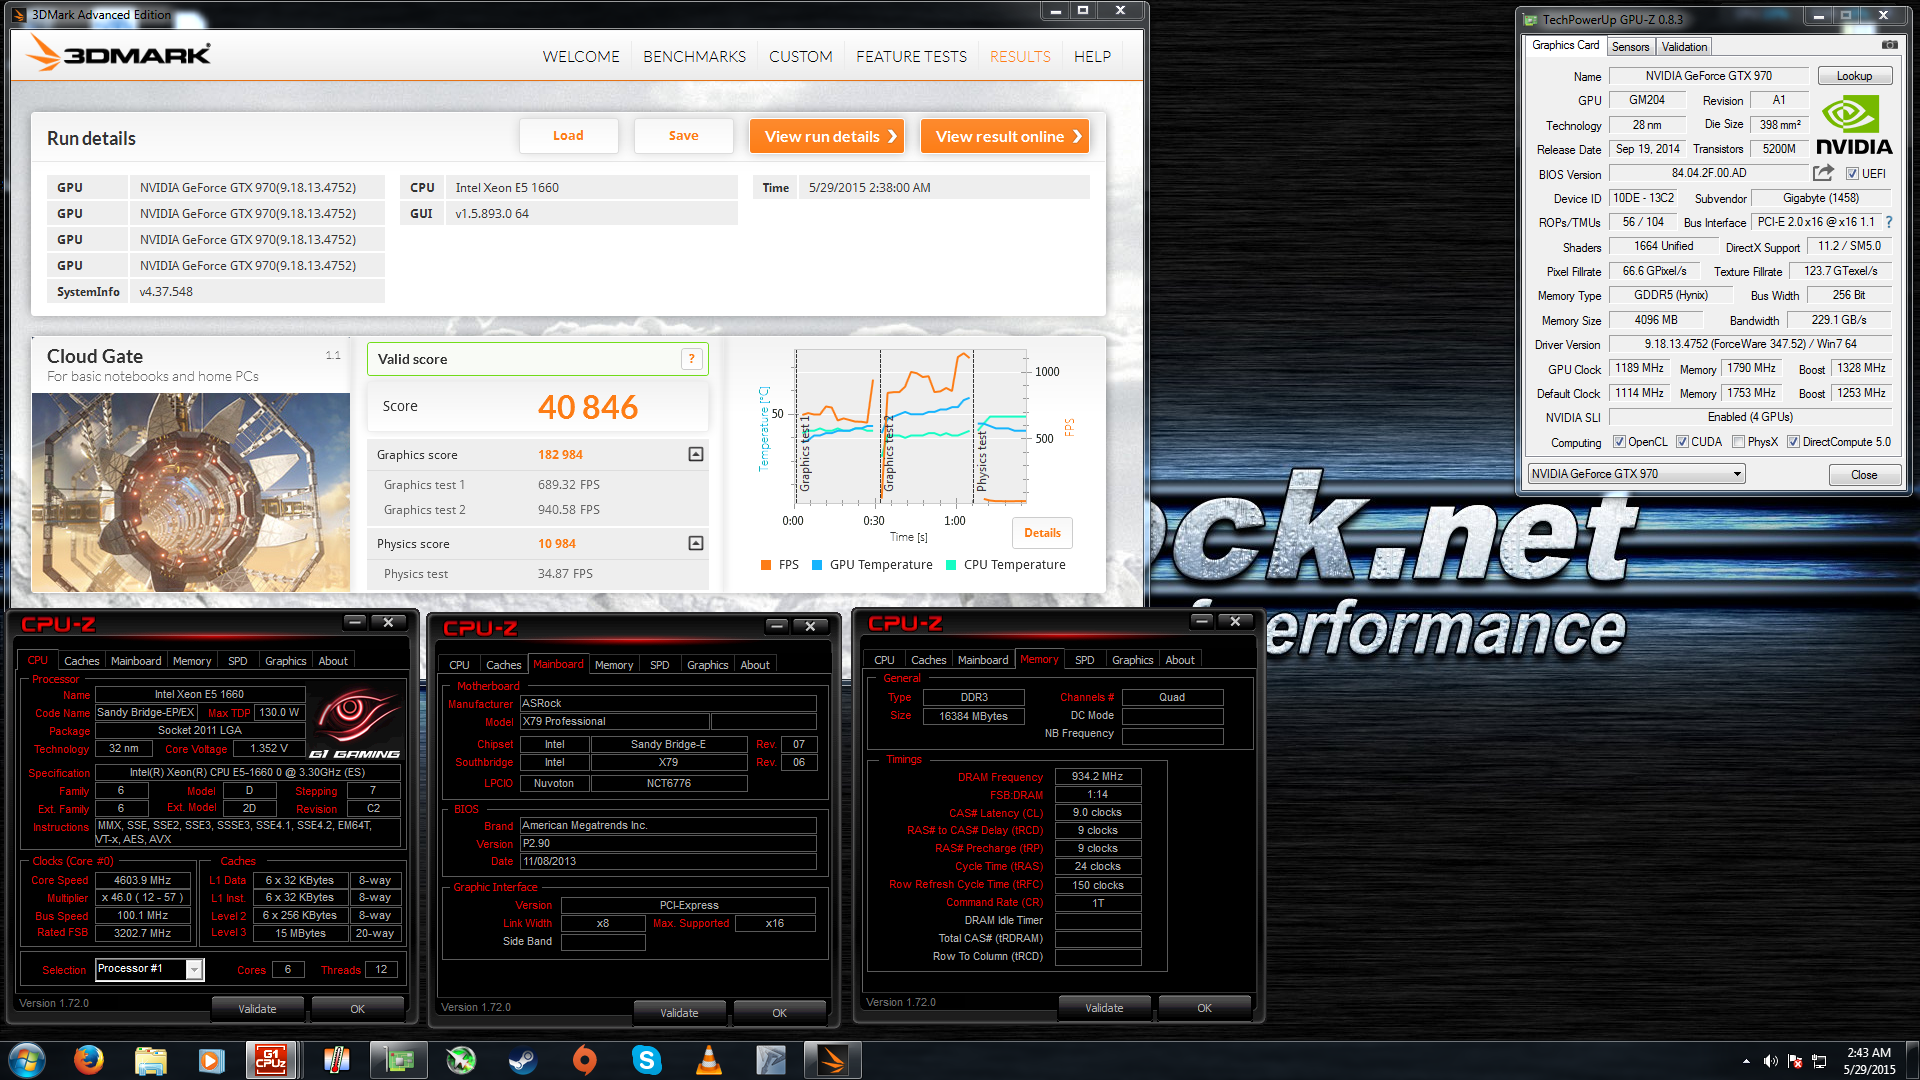The height and width of the screenshot is (1080, 1920).
Task: Open SPD tab in middle CPU-Z window
Action: click(x=660, y=665)
